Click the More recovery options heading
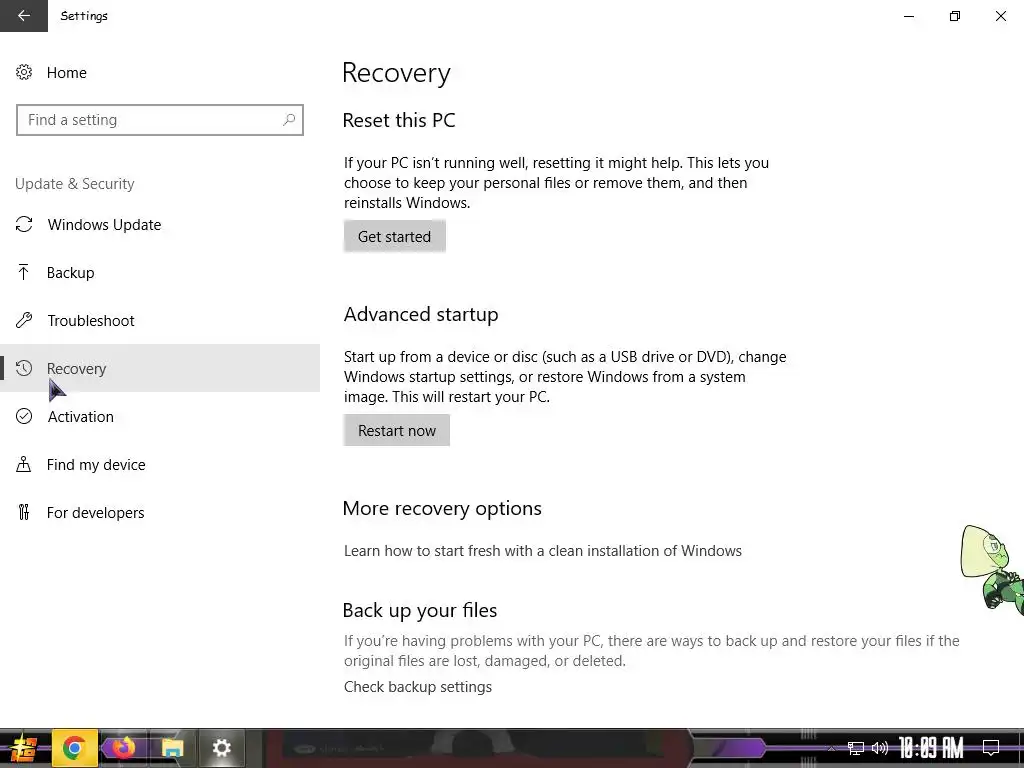Image resolution: width=1024 pixels, height=768 pixels. coord(442,508)
